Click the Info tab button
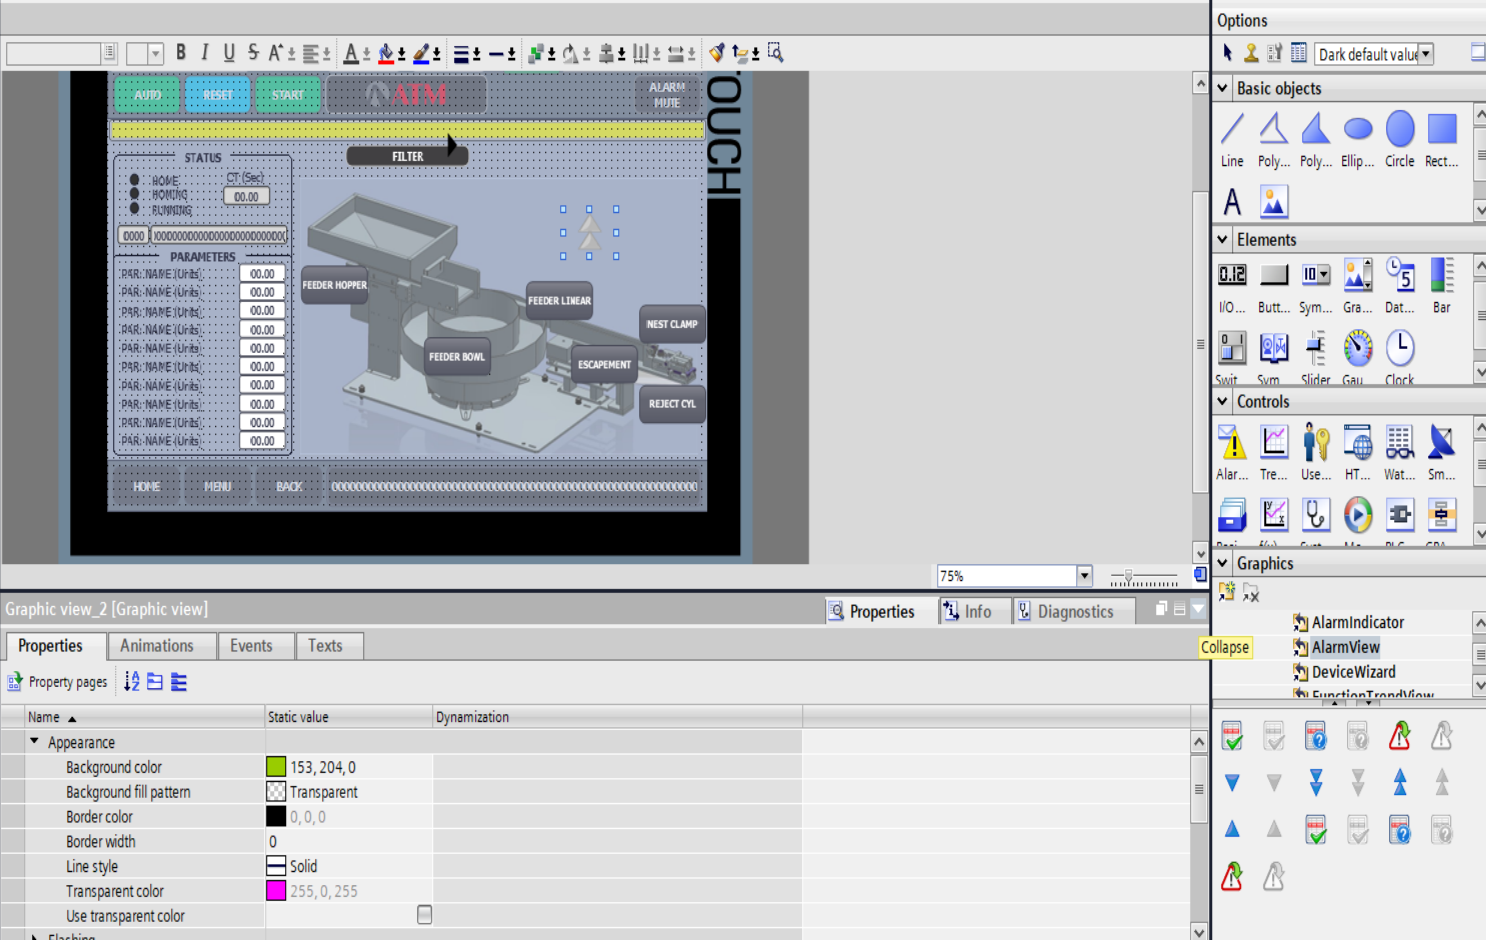Screen dimensions: 1486x940 tap(968, 611)
